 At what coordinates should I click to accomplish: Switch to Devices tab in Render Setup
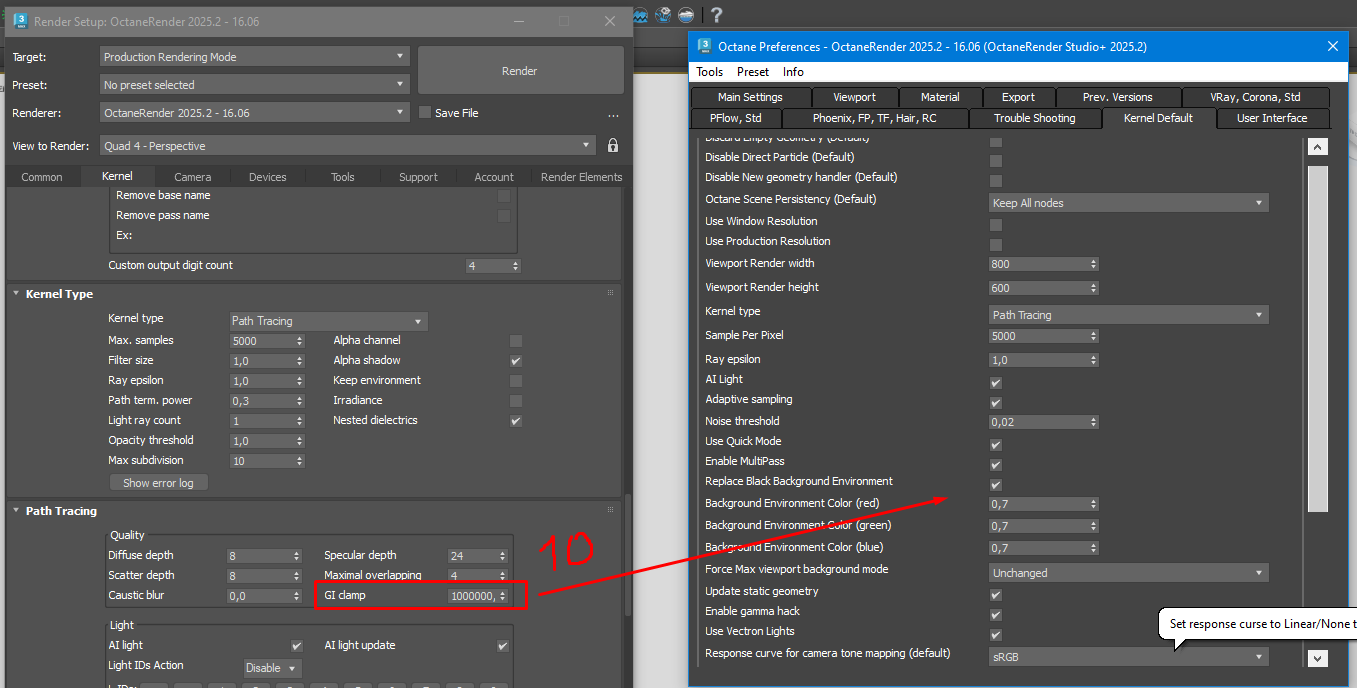268,177
